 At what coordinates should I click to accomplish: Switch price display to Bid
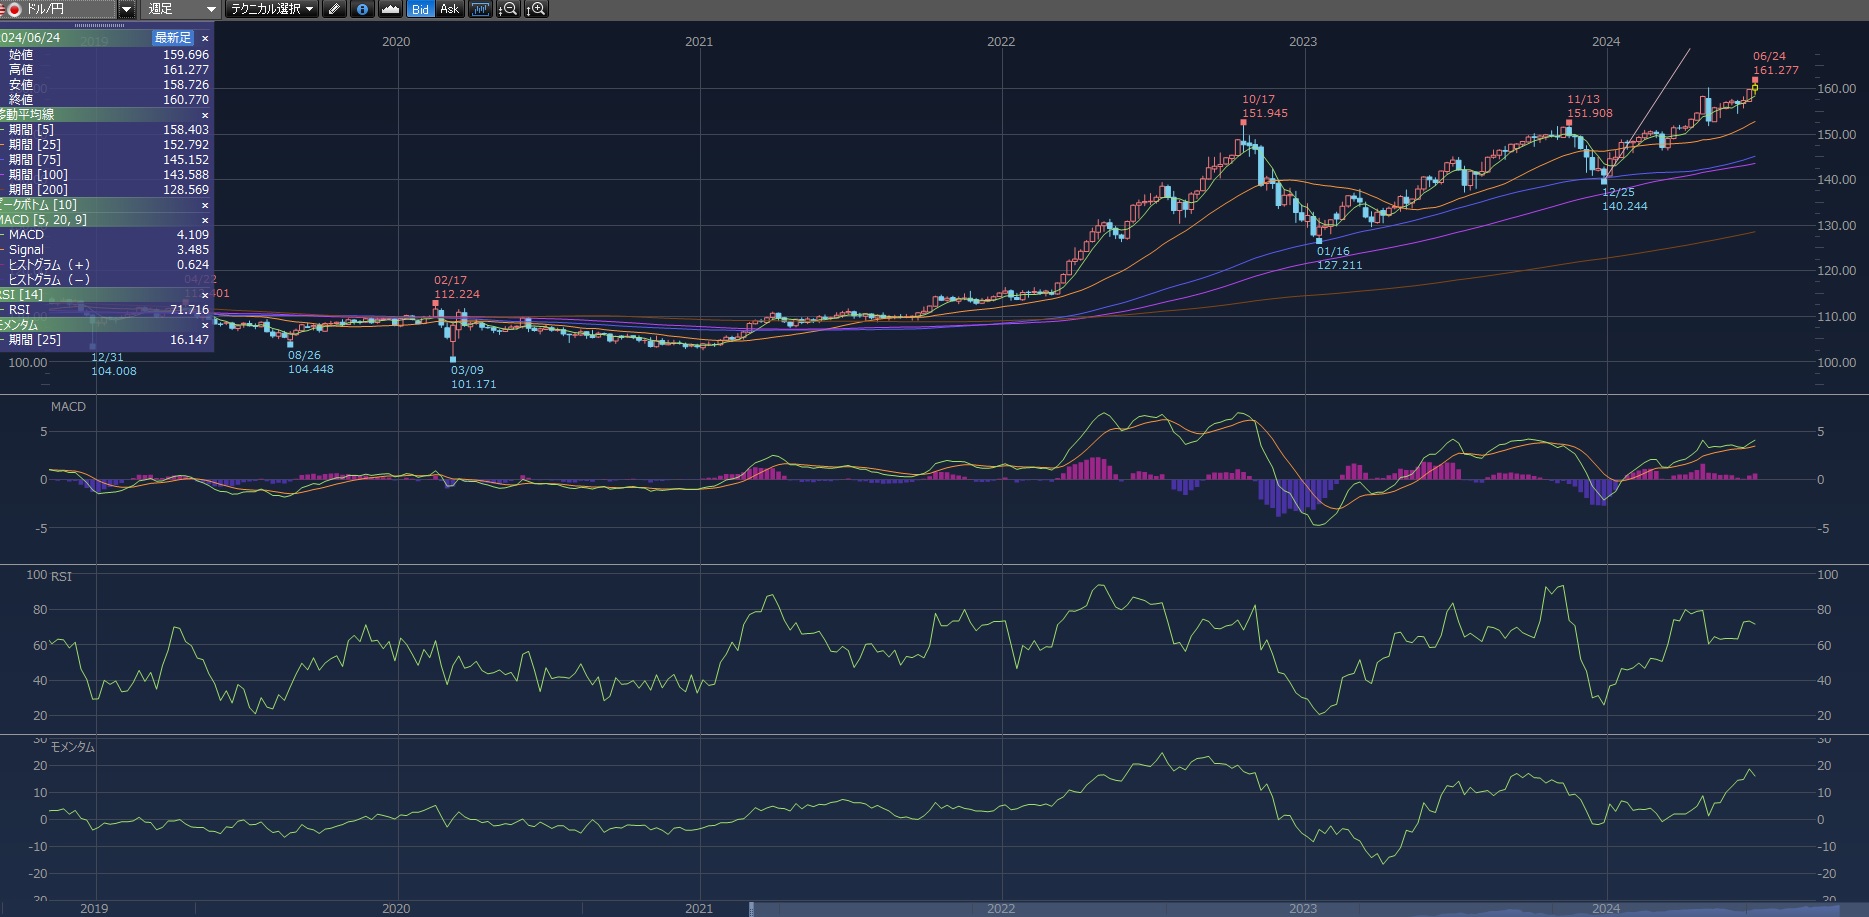coord(420,9)
